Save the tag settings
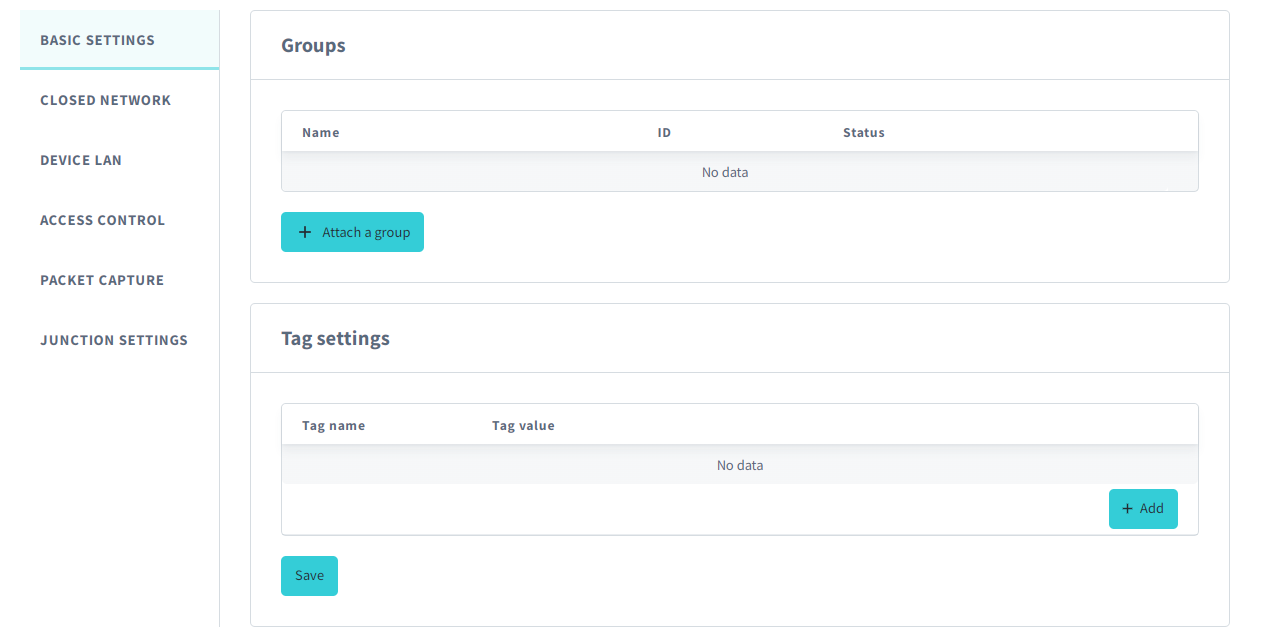Viewport: 1280px width, 637px height. [309, 576]
